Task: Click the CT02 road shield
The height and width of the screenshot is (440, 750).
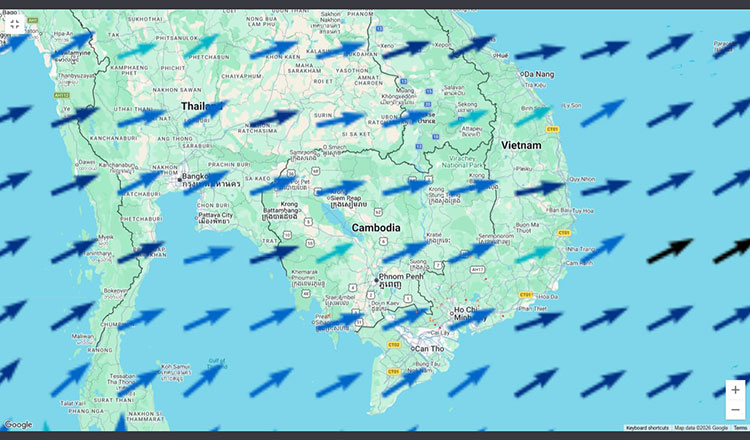Action: point(394,345)
